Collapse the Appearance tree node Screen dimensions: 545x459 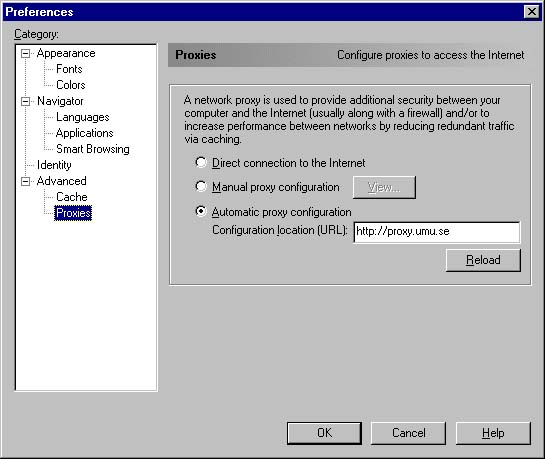click(x=25, y=54)
